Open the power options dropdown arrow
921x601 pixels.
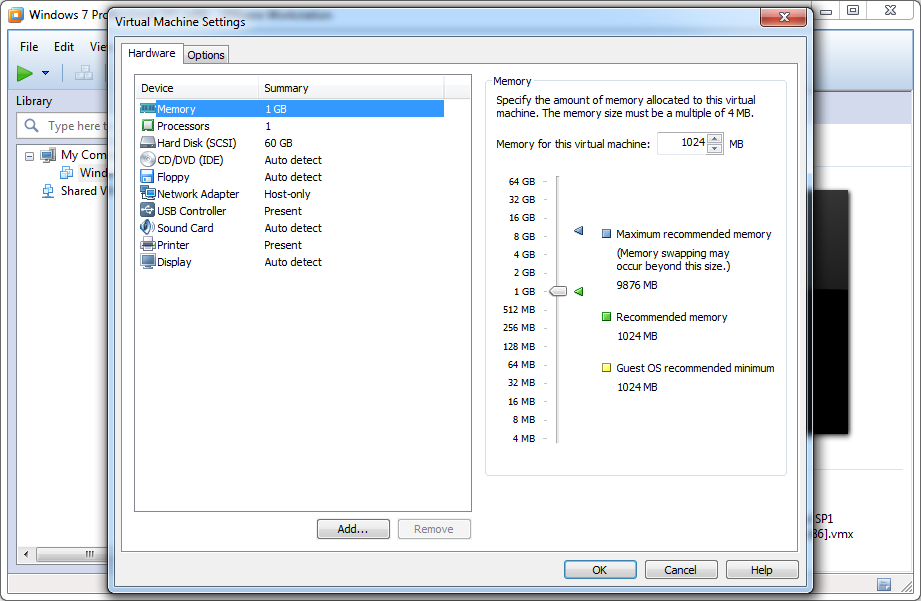(x=45, y=73)
